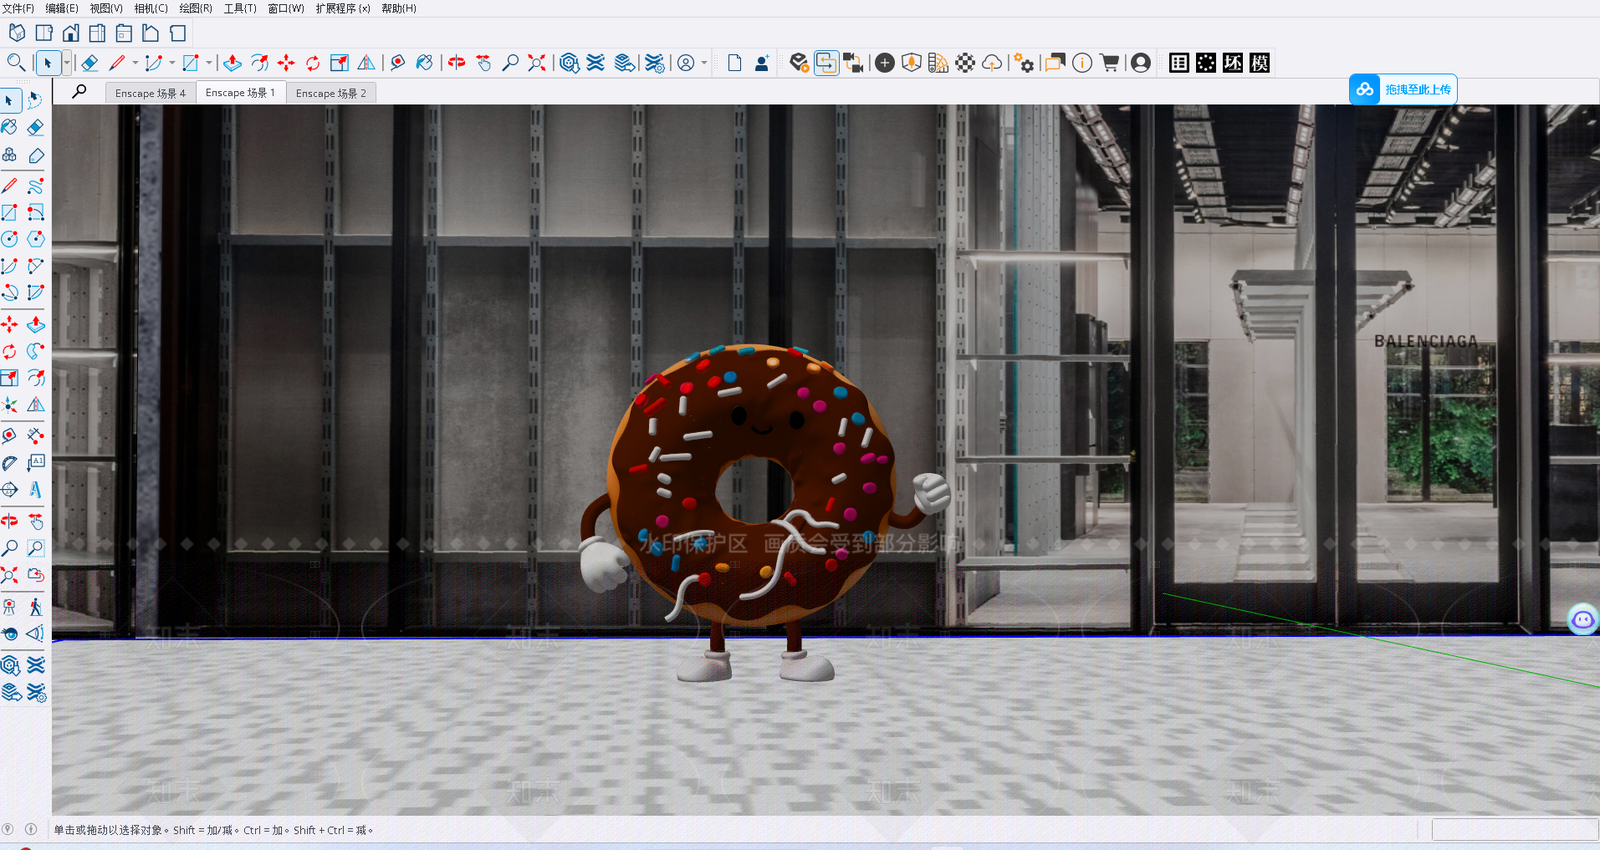Screen dimensions: 1600x850
Task: Switch to Enscape 场景 1 tab
Action: click(x=240, y=93)
